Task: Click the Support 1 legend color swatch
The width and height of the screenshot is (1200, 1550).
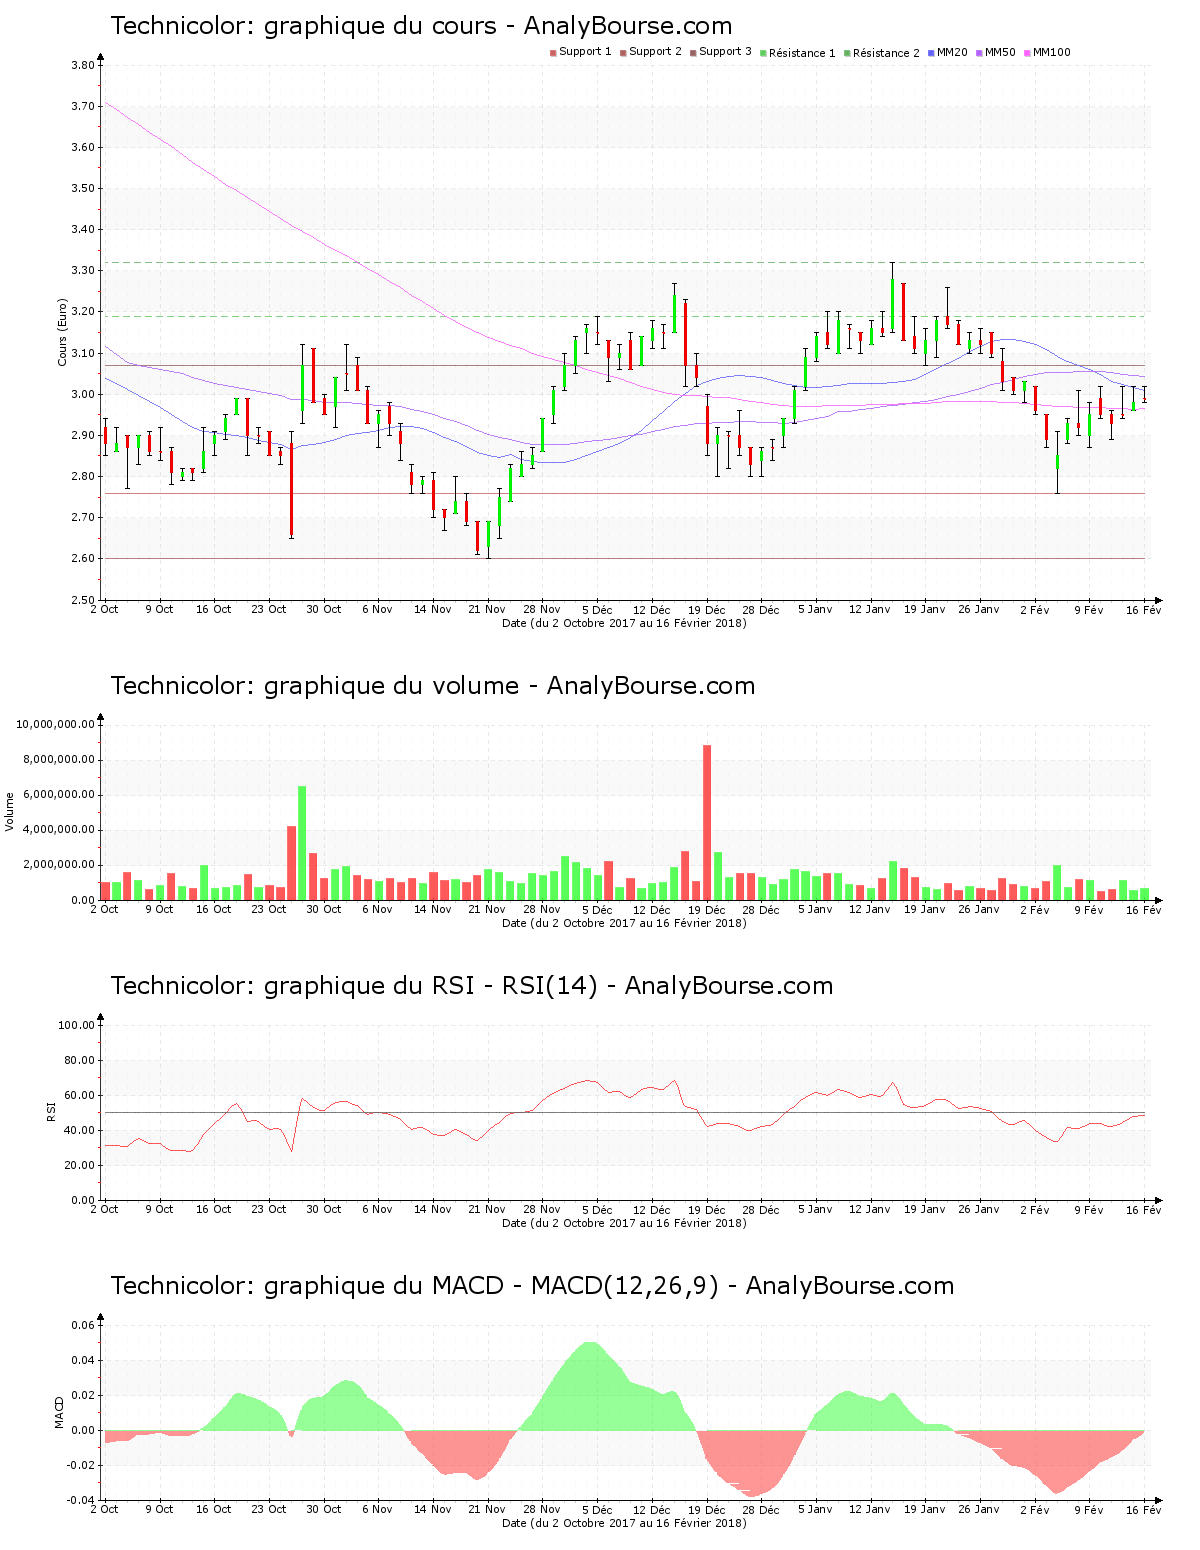Action: click(553, 53)
